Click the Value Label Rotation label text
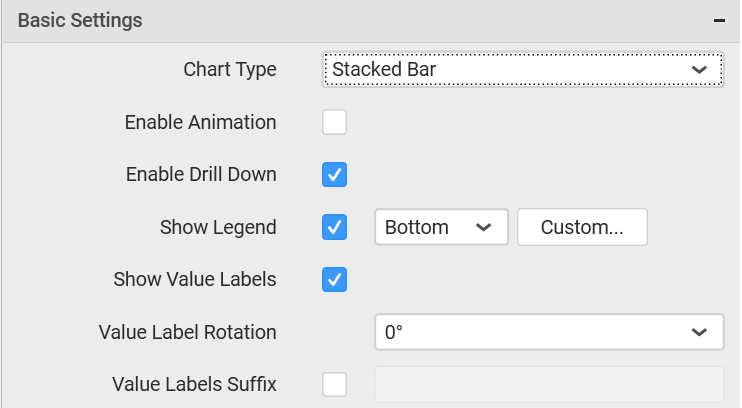 coord(187,332)
